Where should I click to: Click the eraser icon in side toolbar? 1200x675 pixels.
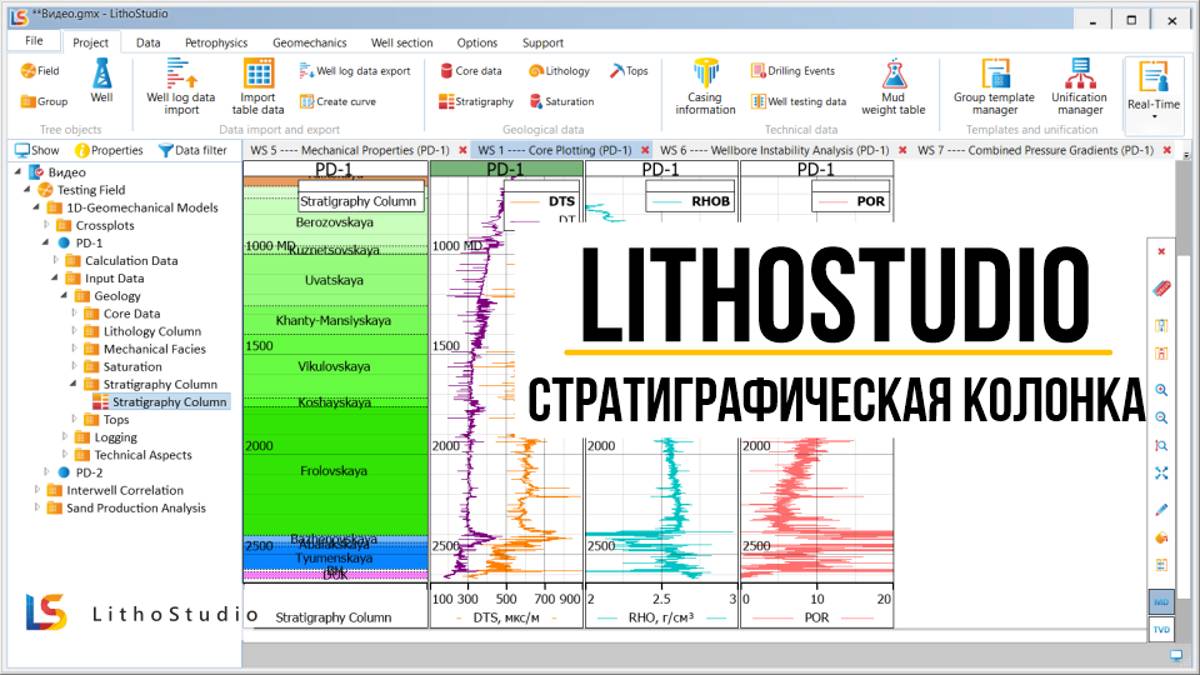[x=1161, y=289]
